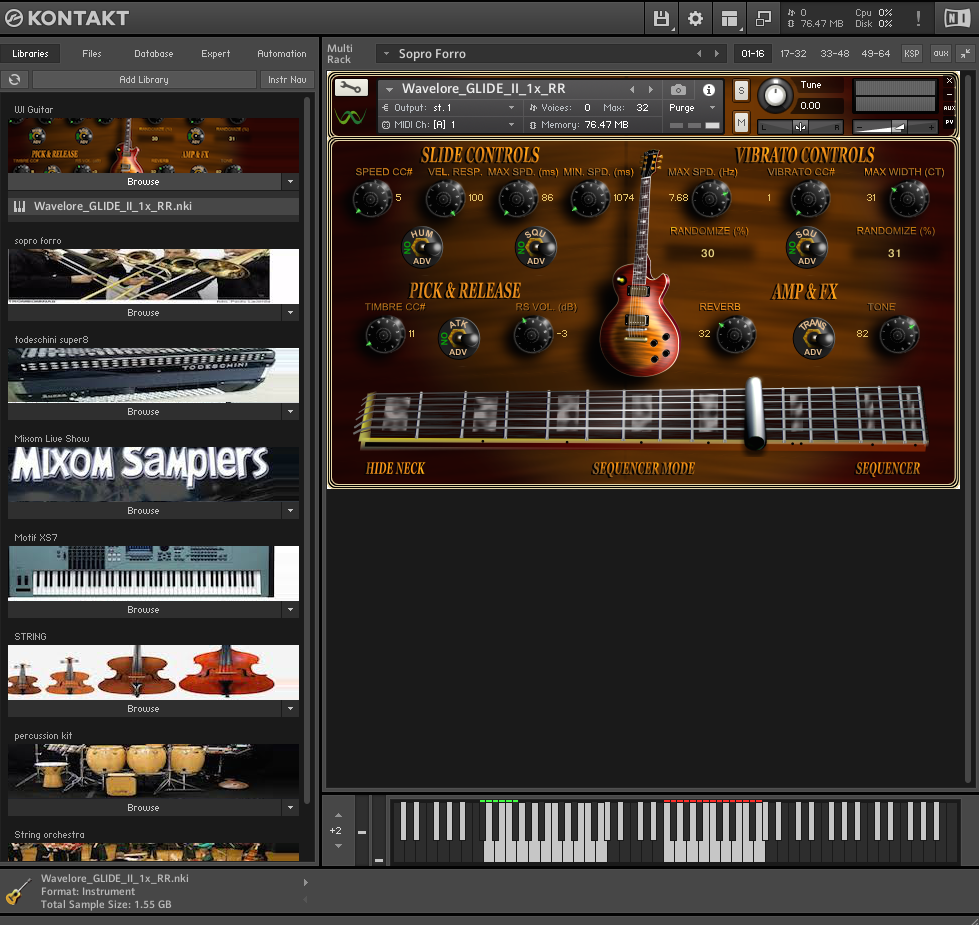Image resolution: width=979 pixels, height=925 pixels.
Task: Select Wavelore_GLIDE_II_1x_RR.nki in library list
Action: (154, 207)
